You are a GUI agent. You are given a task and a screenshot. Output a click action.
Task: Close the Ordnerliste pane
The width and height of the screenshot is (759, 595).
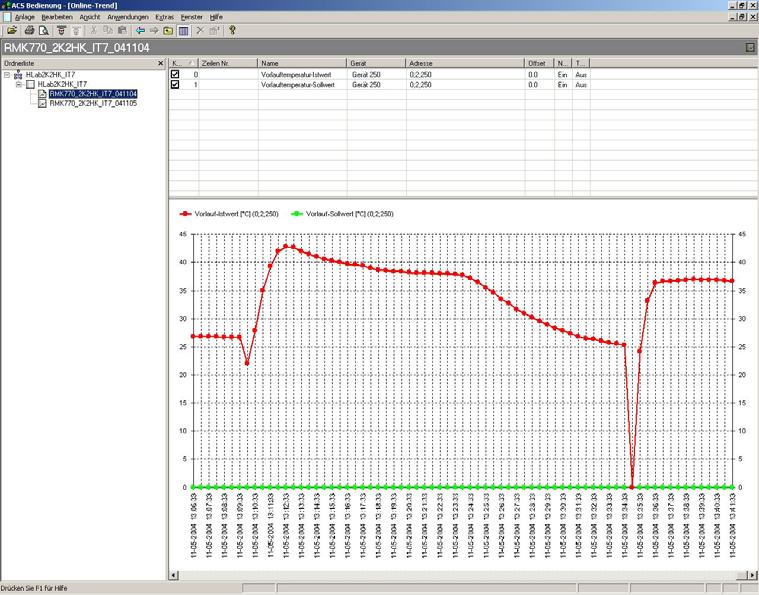click(161, 63)
